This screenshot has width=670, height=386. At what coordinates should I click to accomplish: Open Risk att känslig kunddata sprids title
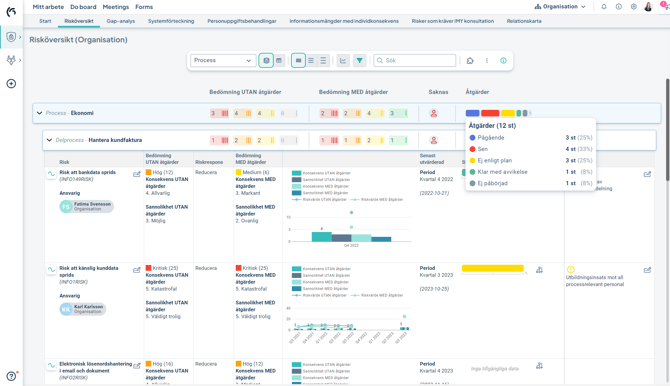click(89, 271)
